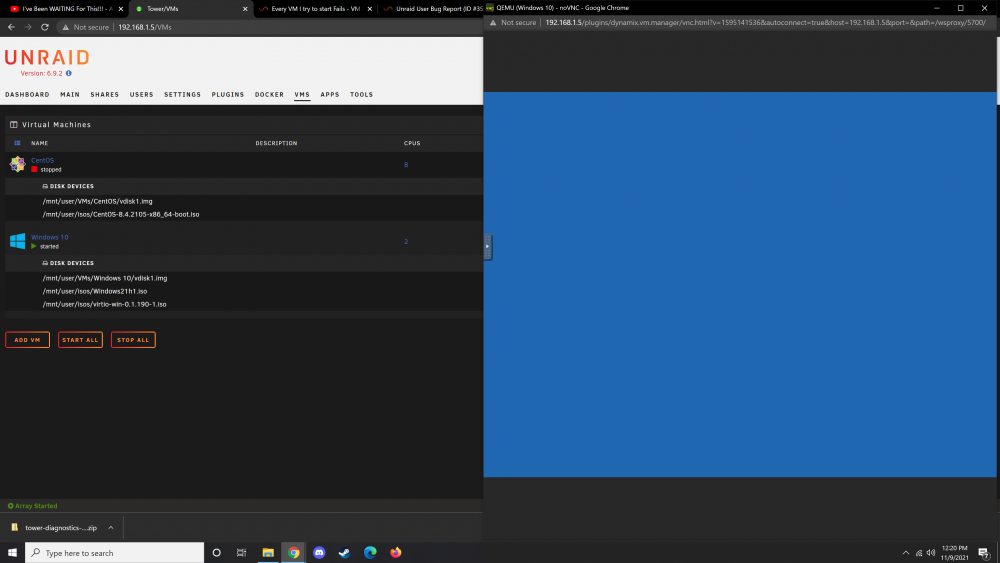Click browser back arrow in Tower/VMs window
This screenshot has height=563, width=1000.
(11, 27)
